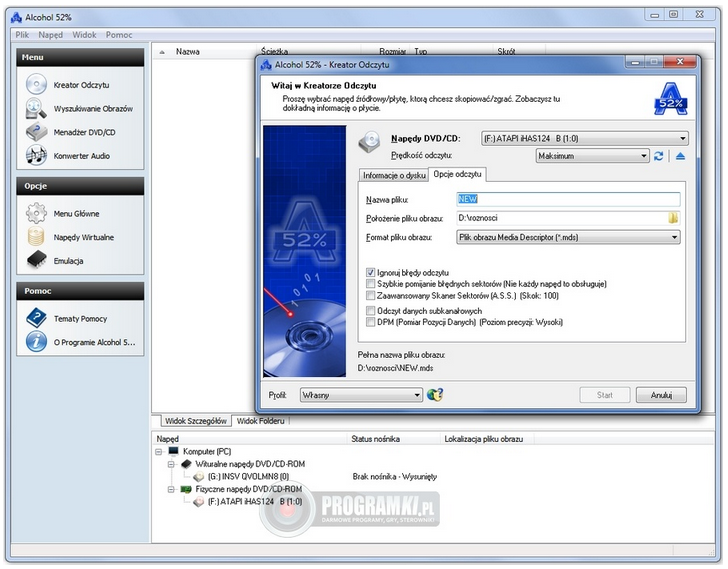Select Komputer (PC) node icon
Screen dimensions: 728x569
(174, 451)
